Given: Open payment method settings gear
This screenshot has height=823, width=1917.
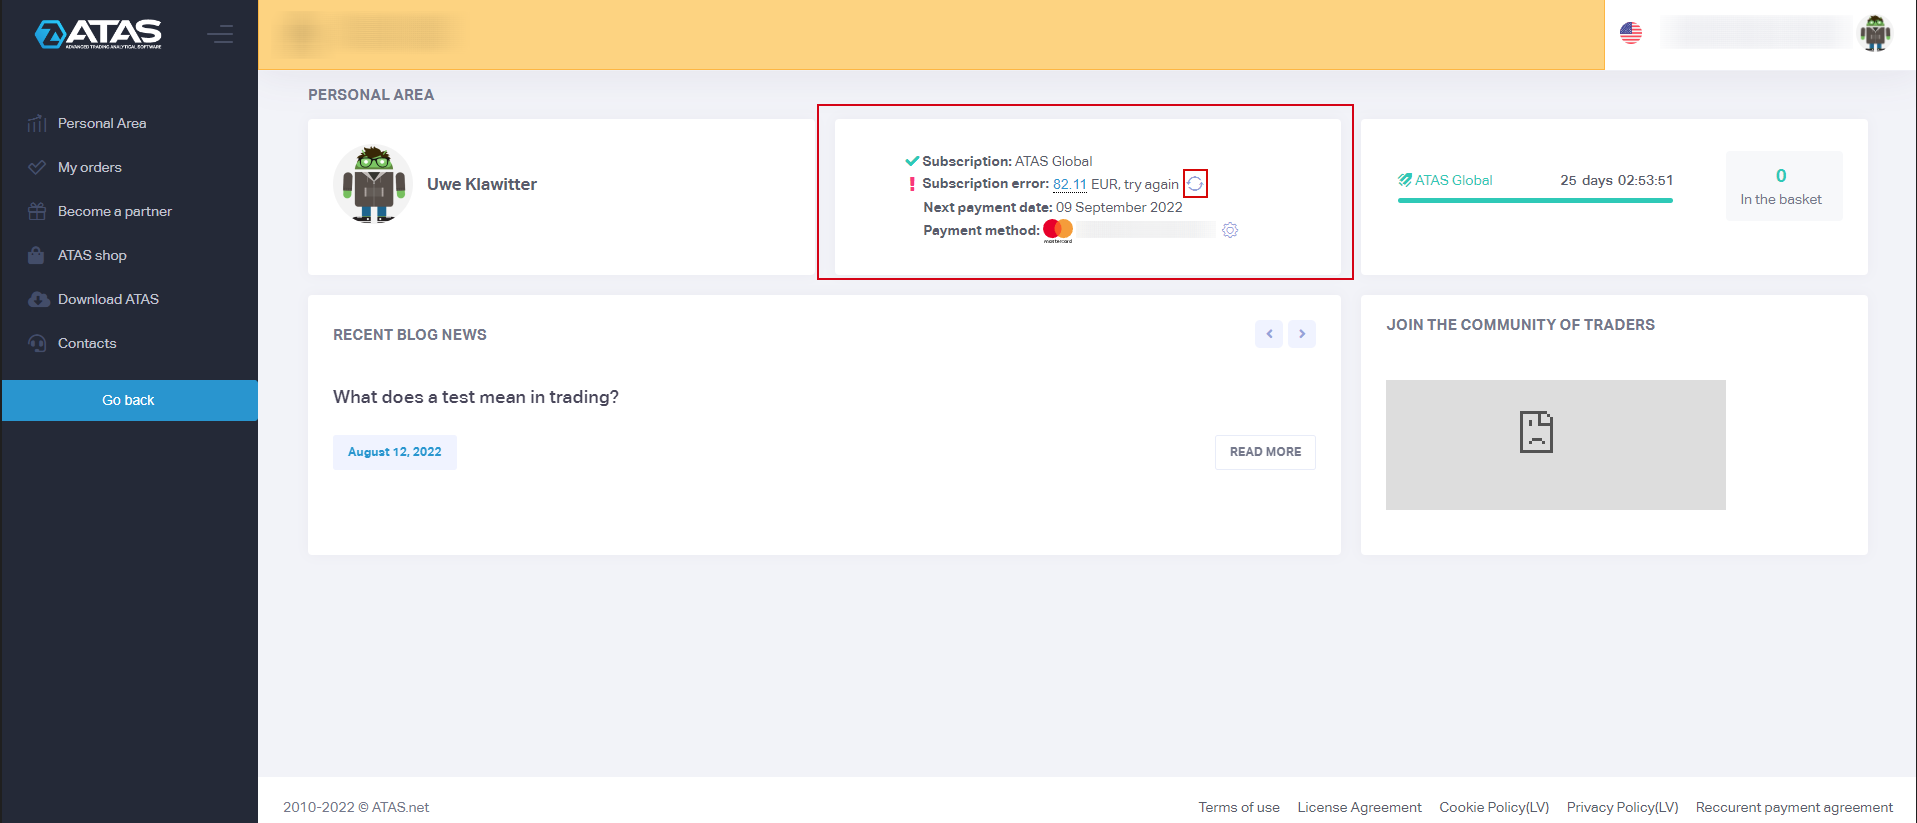Looking at the screenshot, I should [x=1230, y=230].
